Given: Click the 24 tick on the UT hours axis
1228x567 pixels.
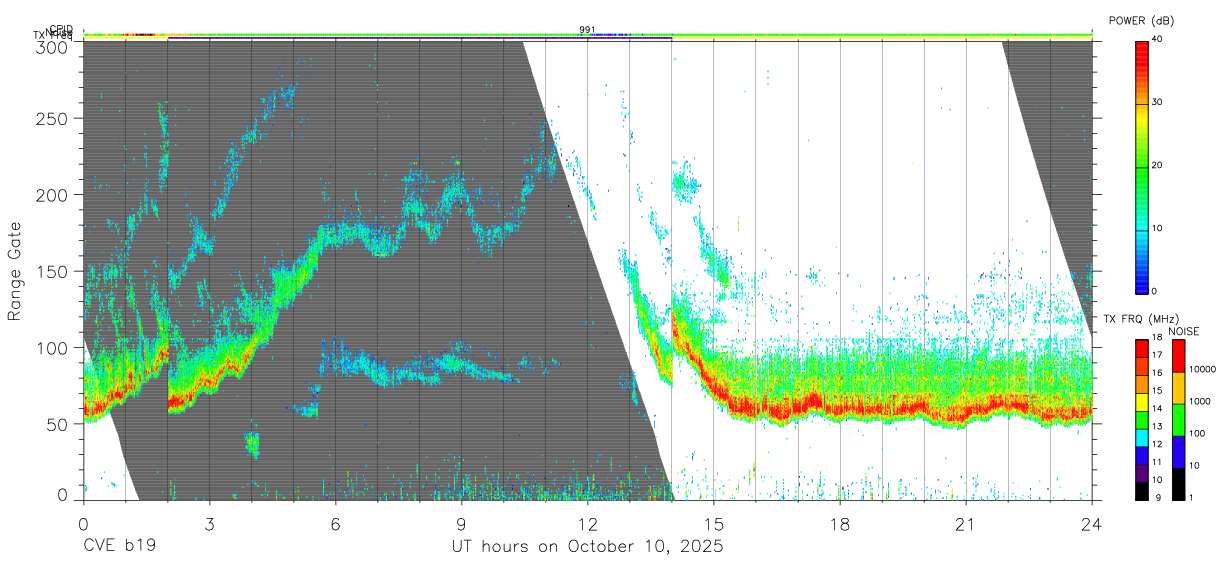Looking at the screenshot, I should [1091, 524].
